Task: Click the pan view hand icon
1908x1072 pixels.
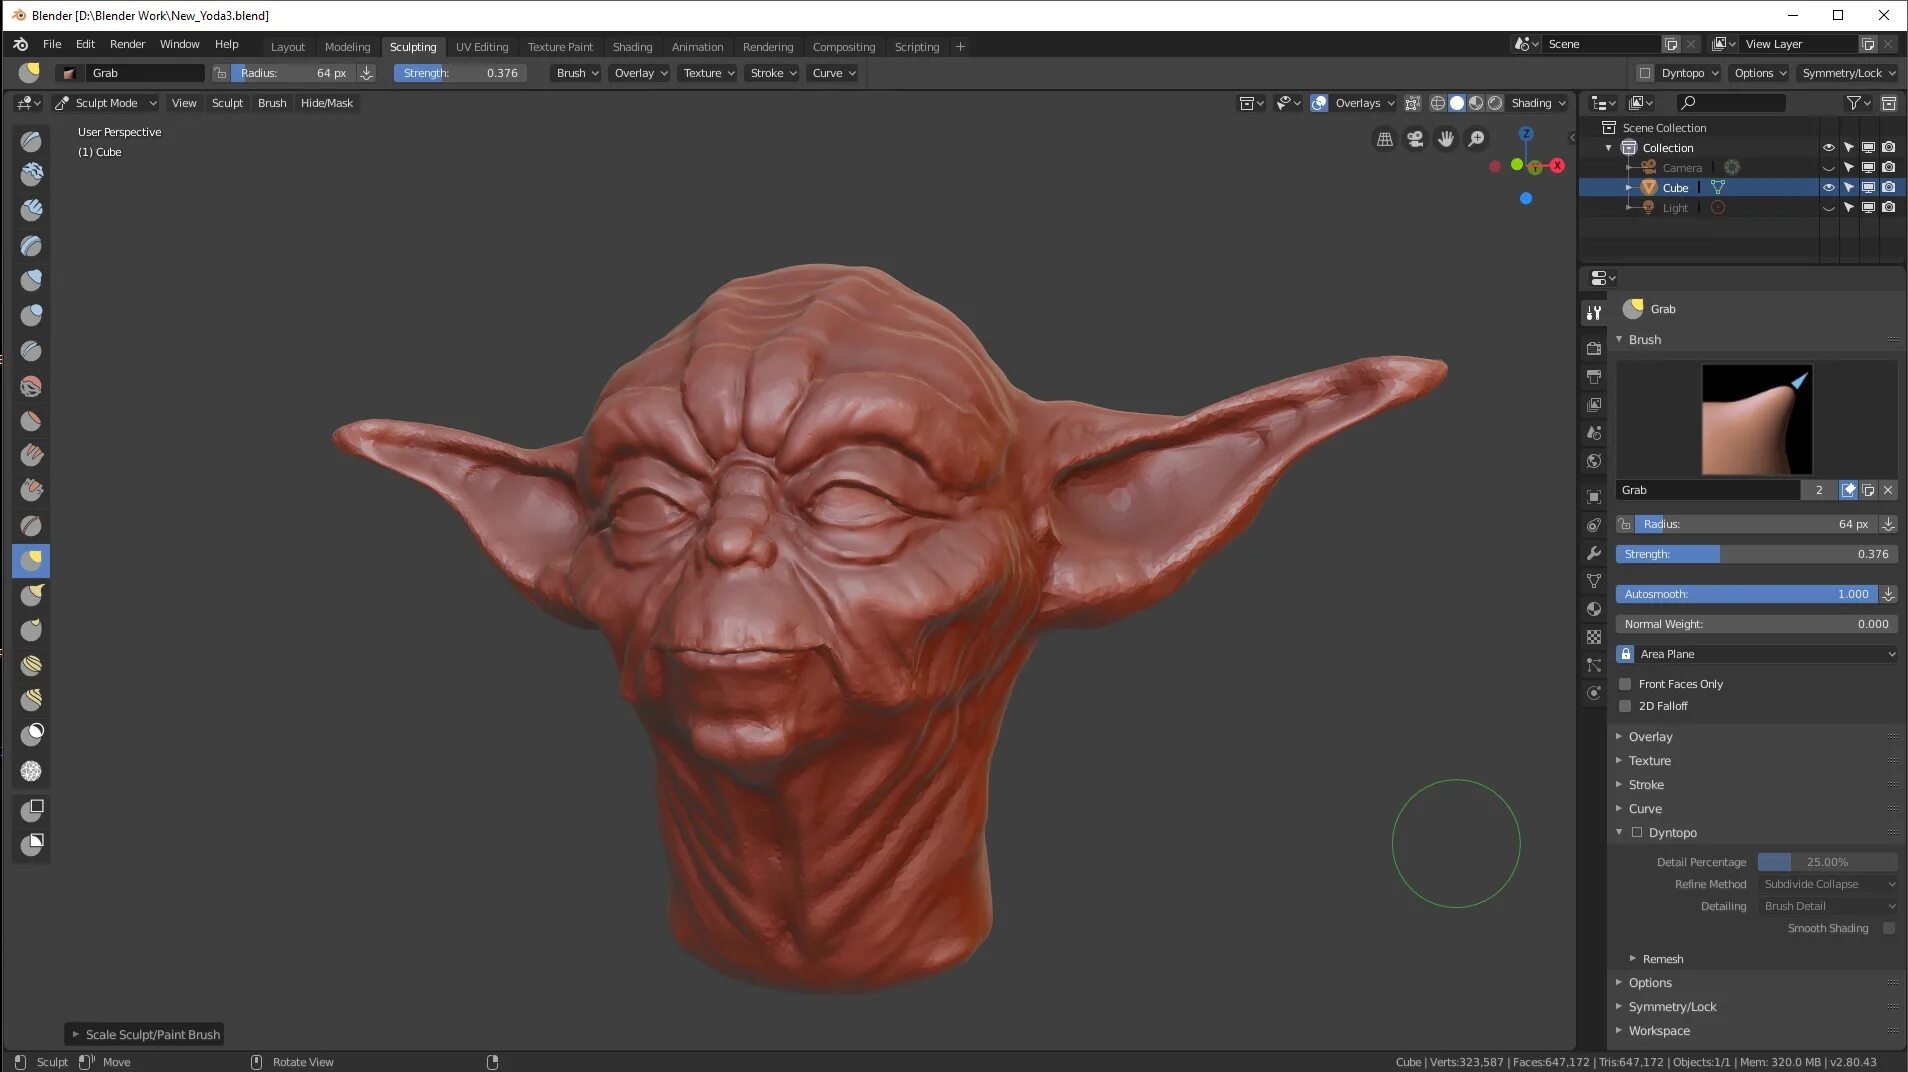Action: point(1446,140)
